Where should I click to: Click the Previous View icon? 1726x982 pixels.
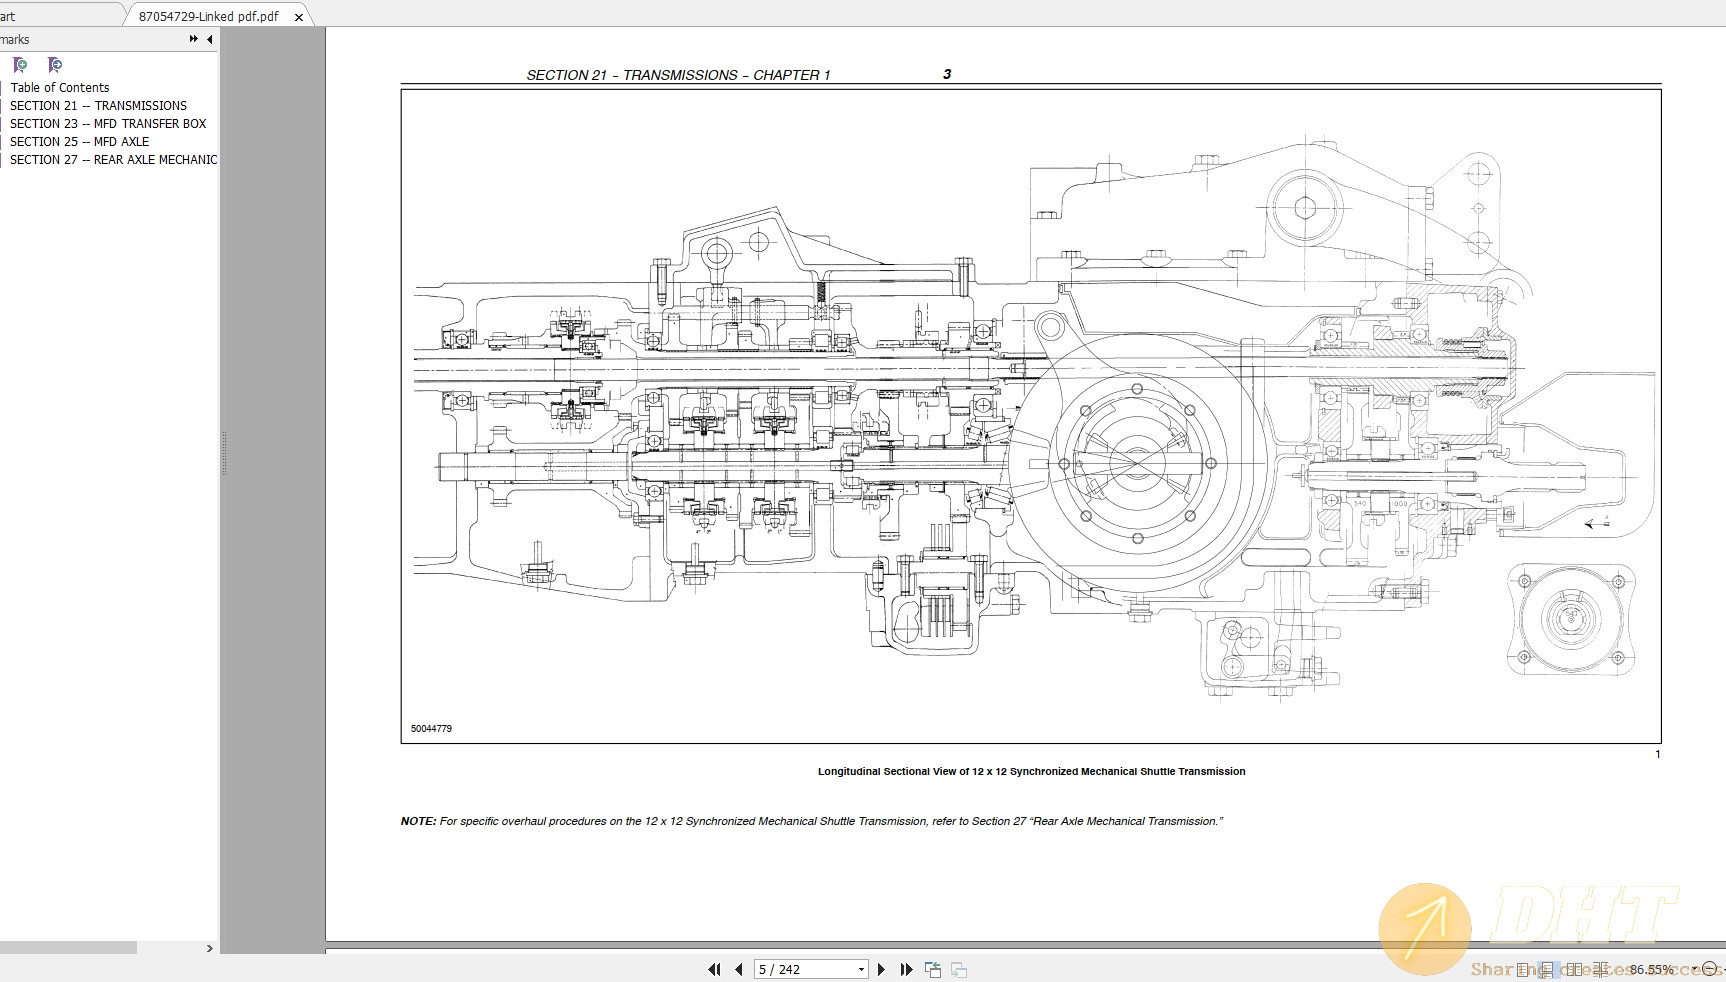pyautogui.click(x=935, y=969)
